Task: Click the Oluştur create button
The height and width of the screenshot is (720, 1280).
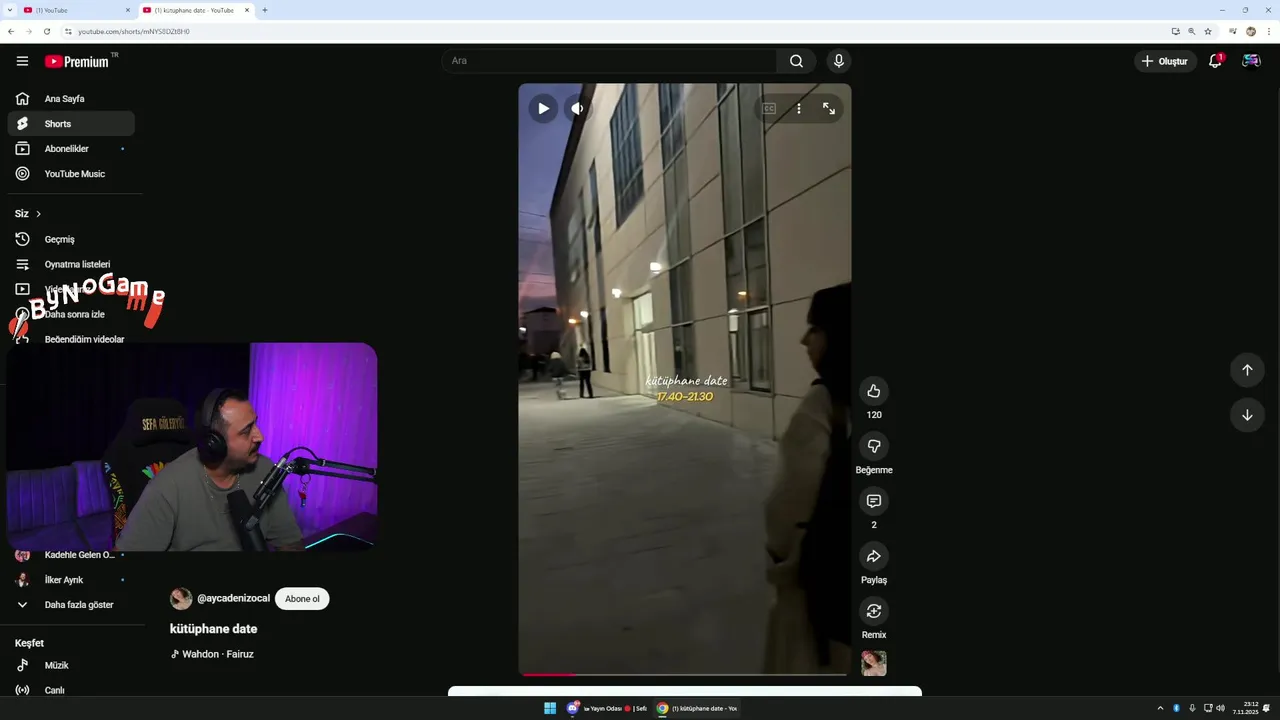Action: click(1166, 61)
